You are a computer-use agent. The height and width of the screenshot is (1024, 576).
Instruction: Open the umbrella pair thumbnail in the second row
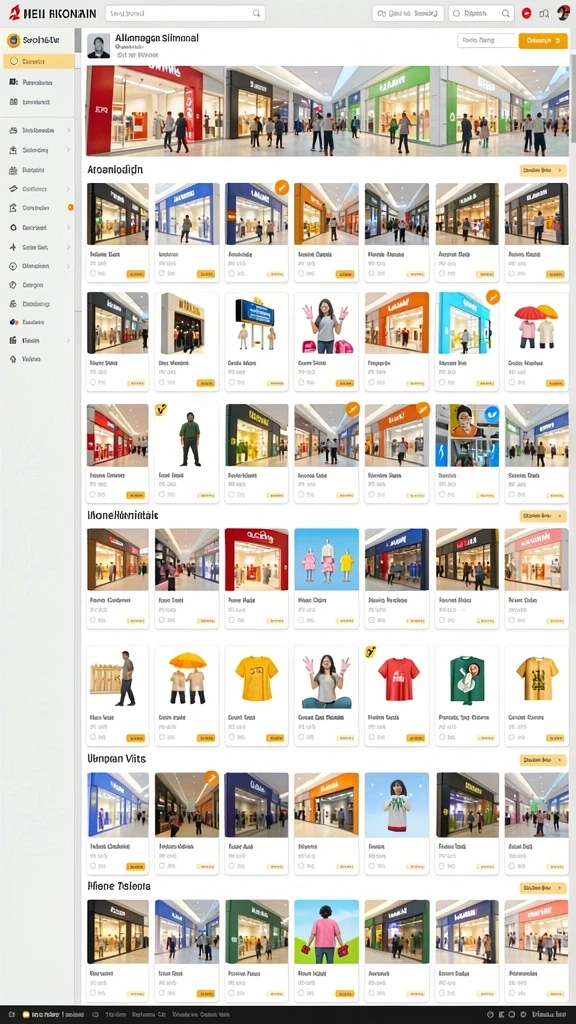(537, 323)
